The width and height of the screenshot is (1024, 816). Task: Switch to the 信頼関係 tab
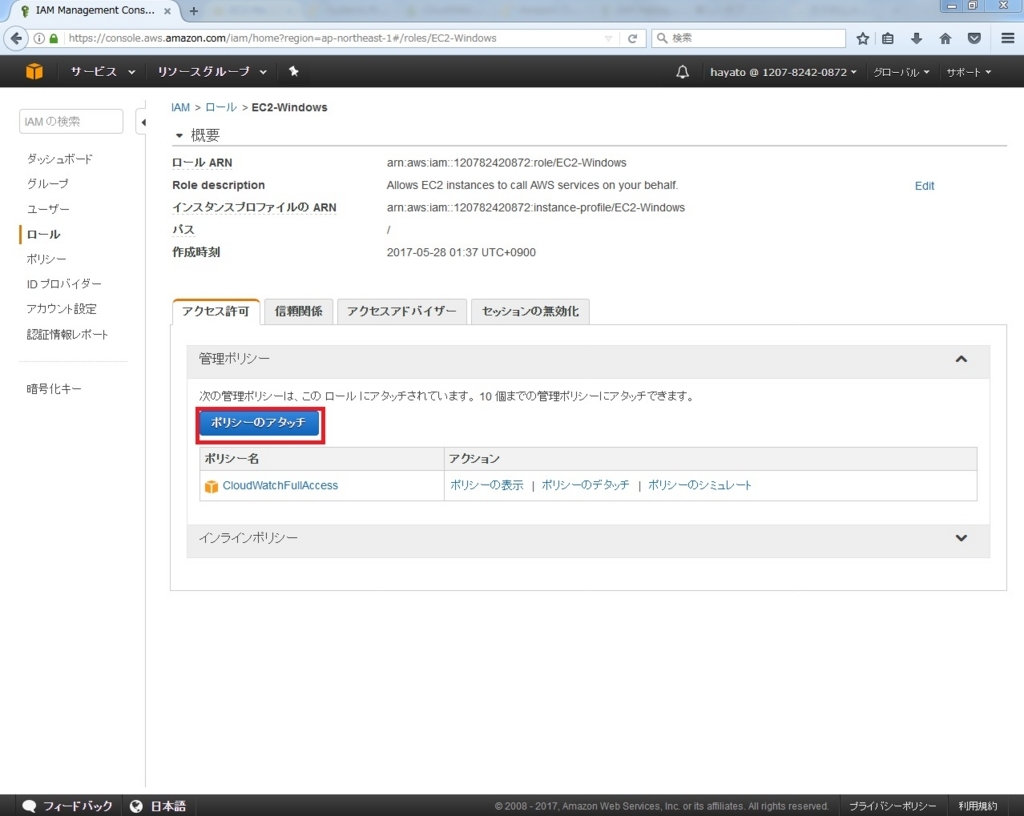(298, 311)
